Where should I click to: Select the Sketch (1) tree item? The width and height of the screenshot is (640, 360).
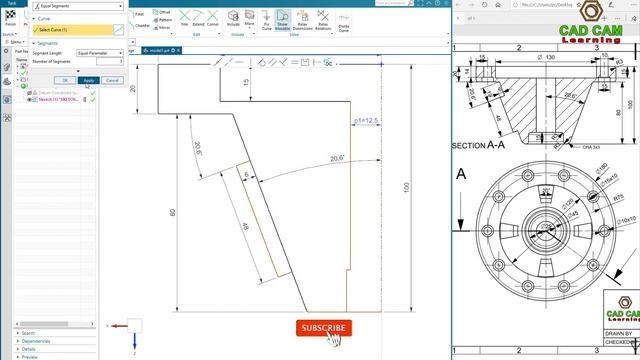(x=58, y=100)
